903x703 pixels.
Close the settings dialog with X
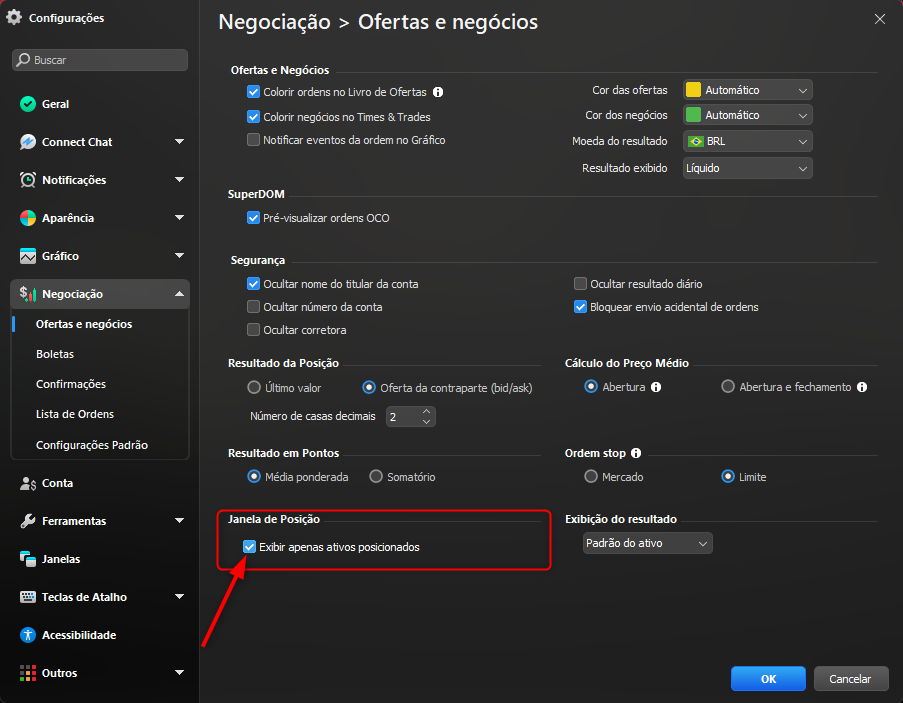pos(880,19)
